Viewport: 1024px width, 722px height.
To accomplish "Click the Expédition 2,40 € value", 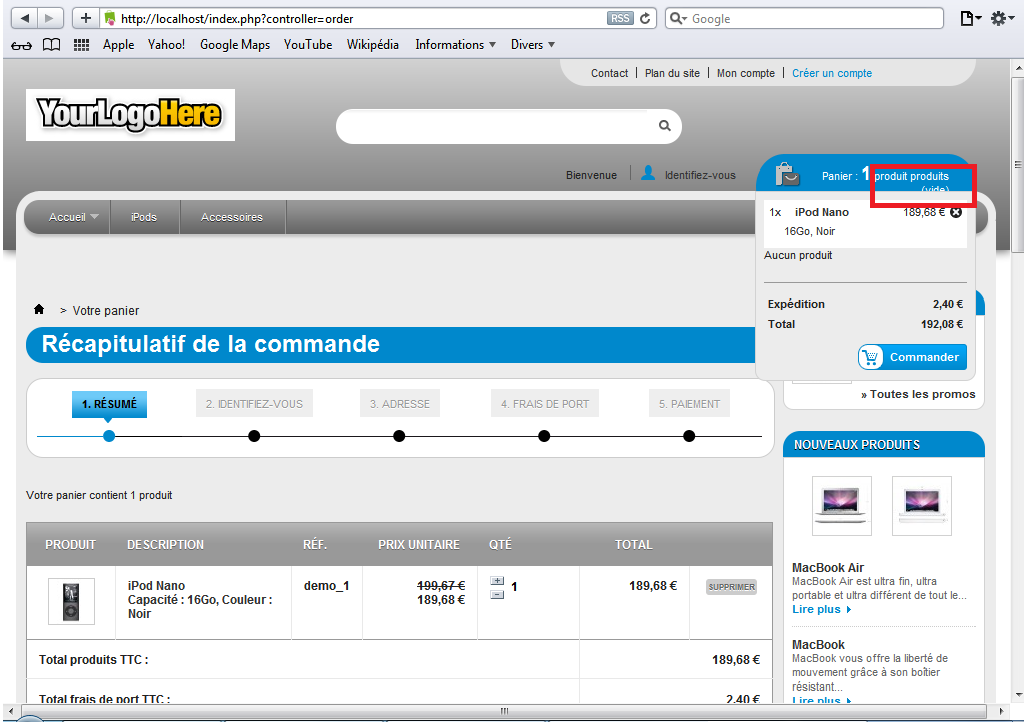I will click(948, 304).
